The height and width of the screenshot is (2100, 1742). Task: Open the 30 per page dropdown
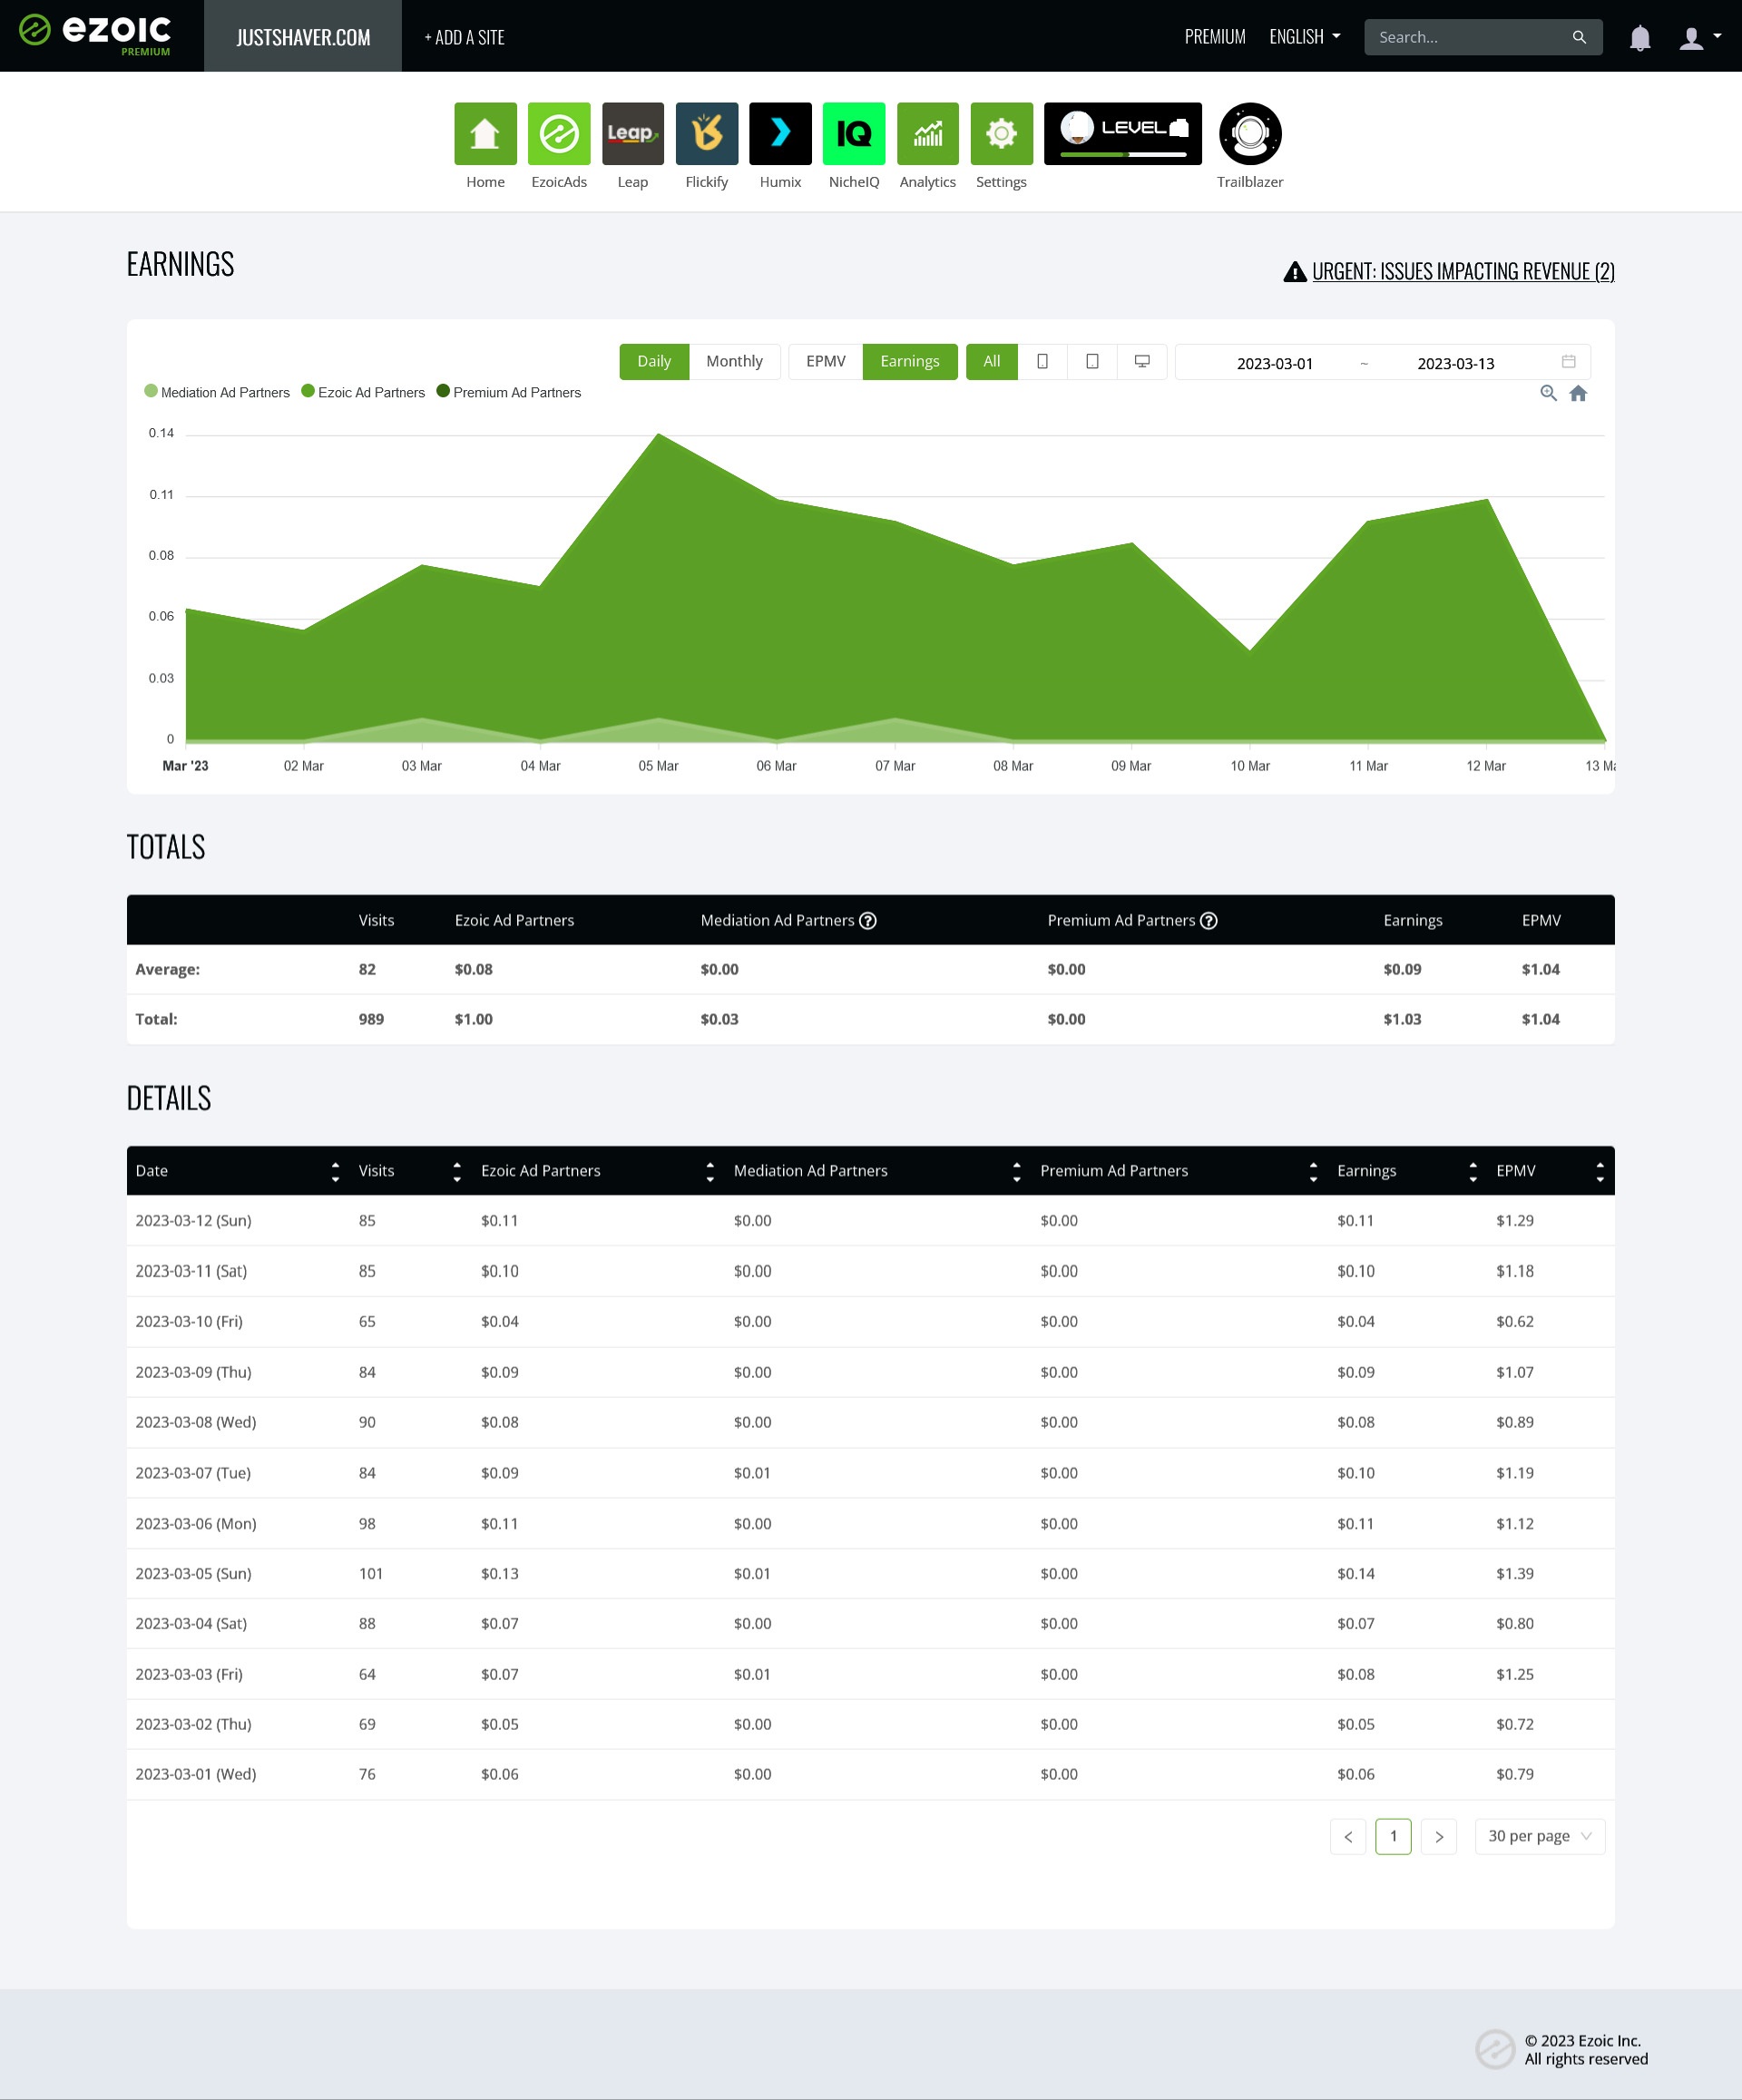(x=1540, y=1836)
